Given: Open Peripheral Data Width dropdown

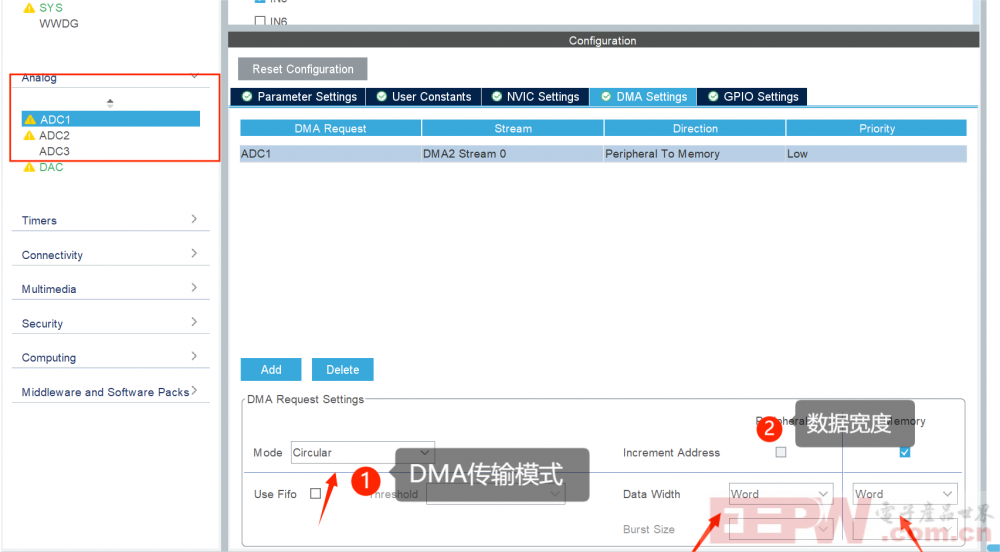Looking at the screenshot, I should tap(781, 494).
